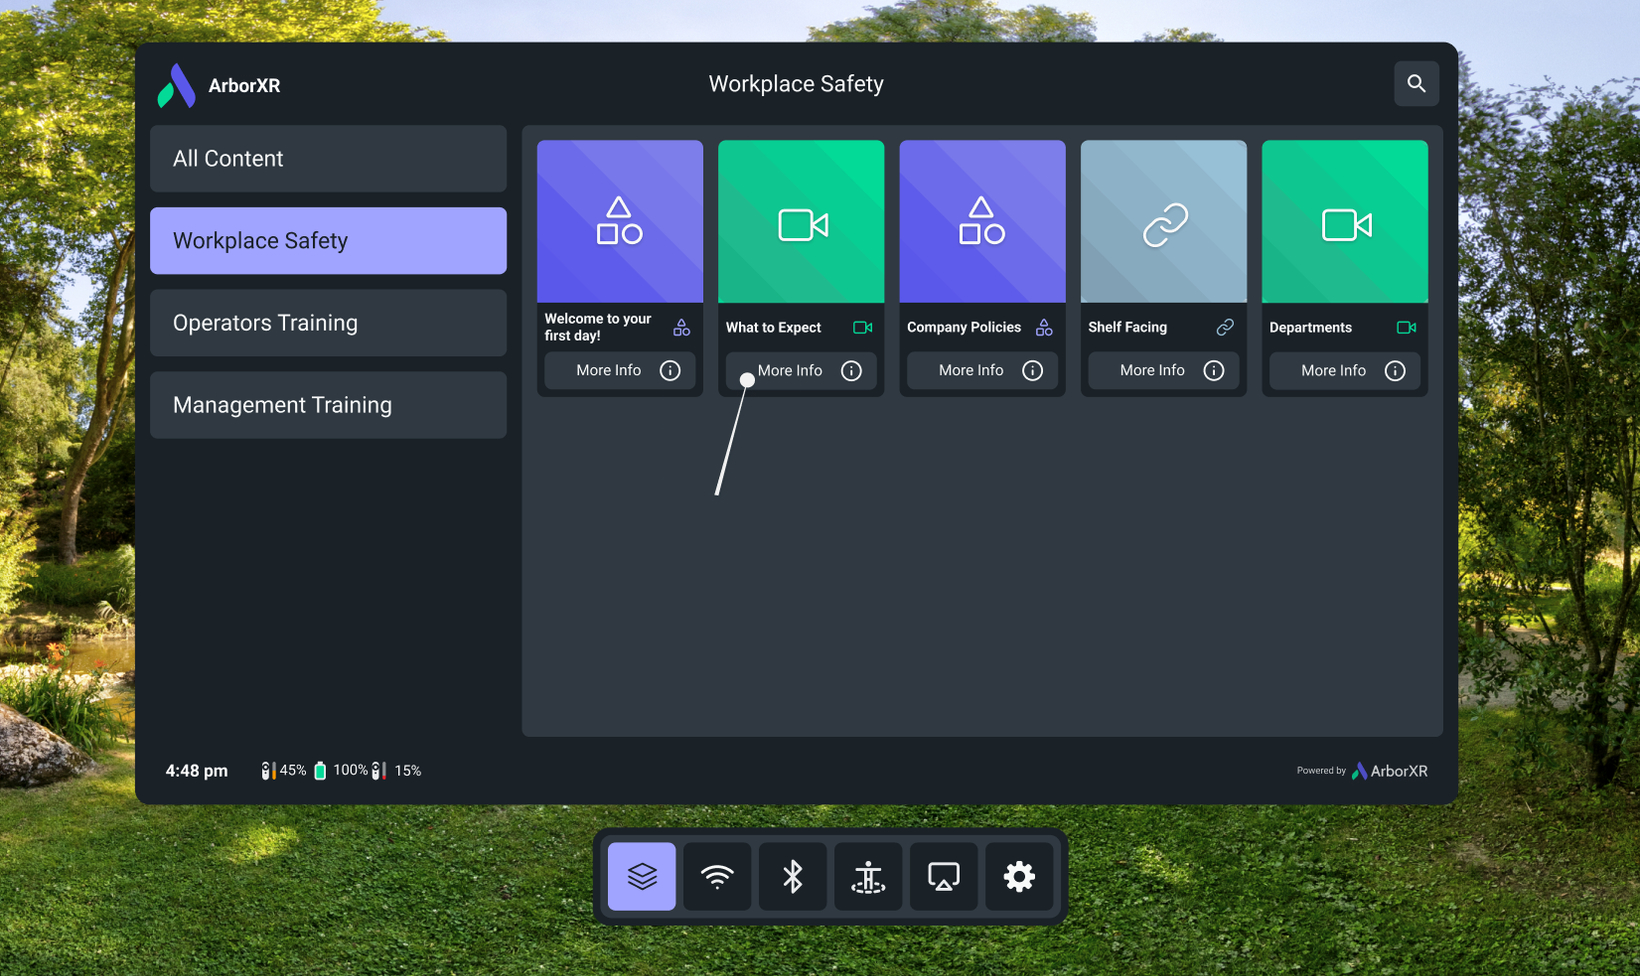Open Management Training category
This screenshot has width=1640, height=976.
328,405
